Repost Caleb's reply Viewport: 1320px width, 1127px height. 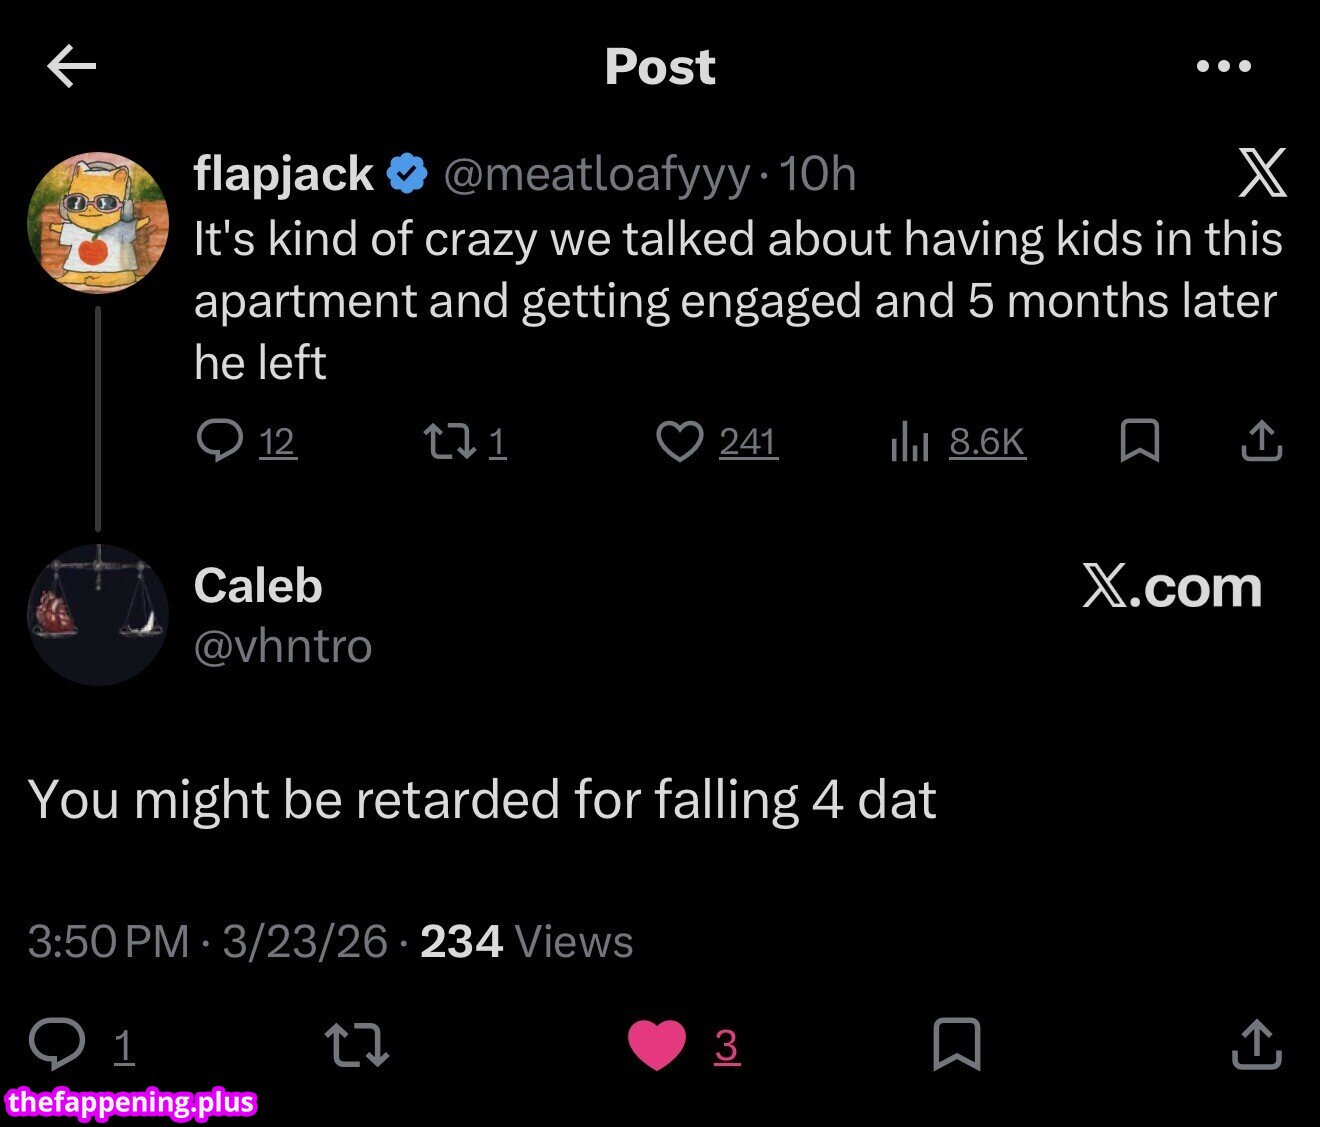[357, 1044]
